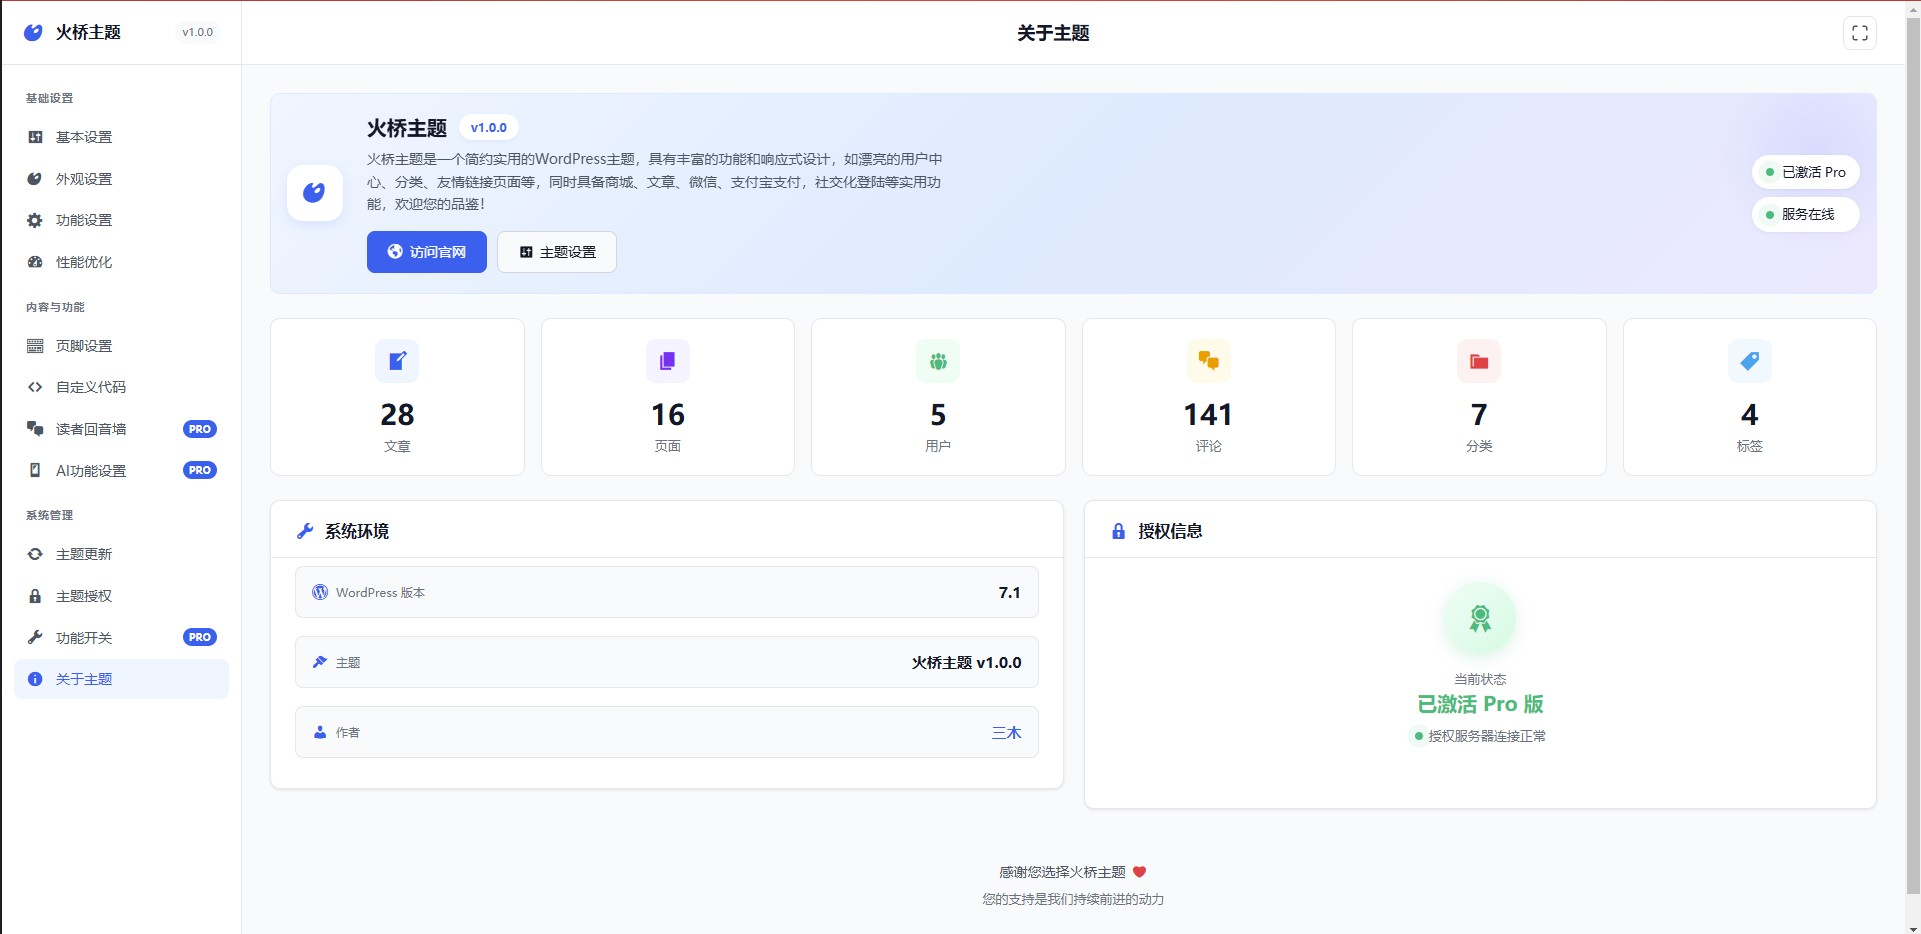This screenshot has height=934, width=1921.
Task: Click the red heart icon in the footer
Action: [1139, 872]
